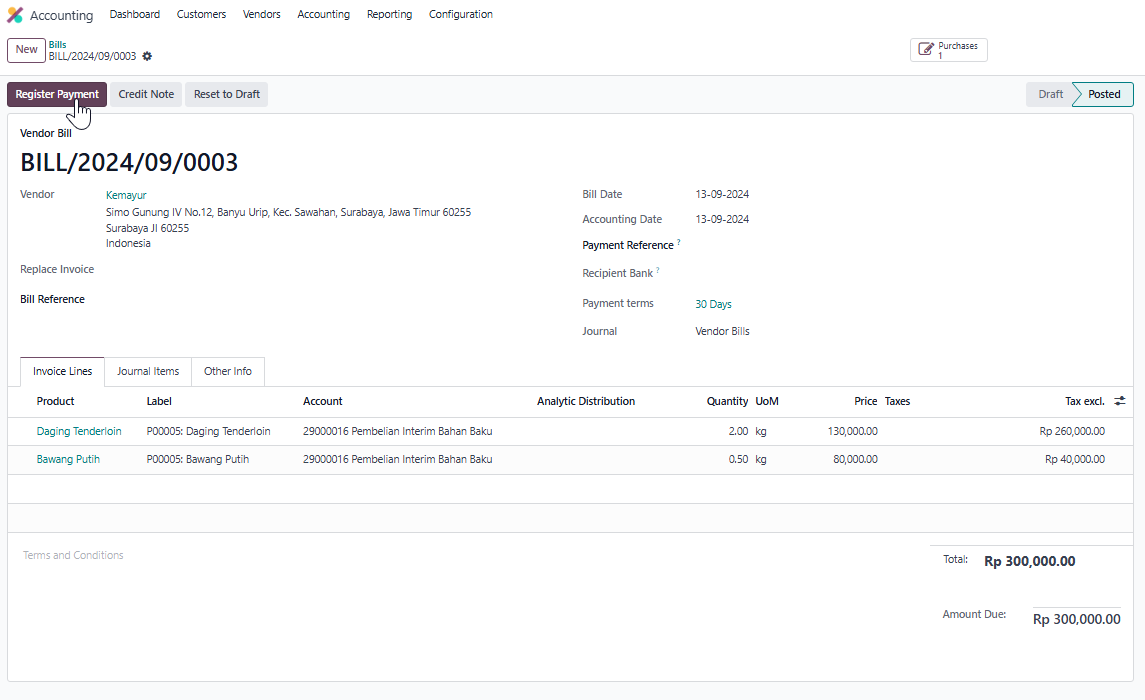Click the label P00005: Bawang Putih
Viewport: 1145px width, 700px height.
[198, 459]
